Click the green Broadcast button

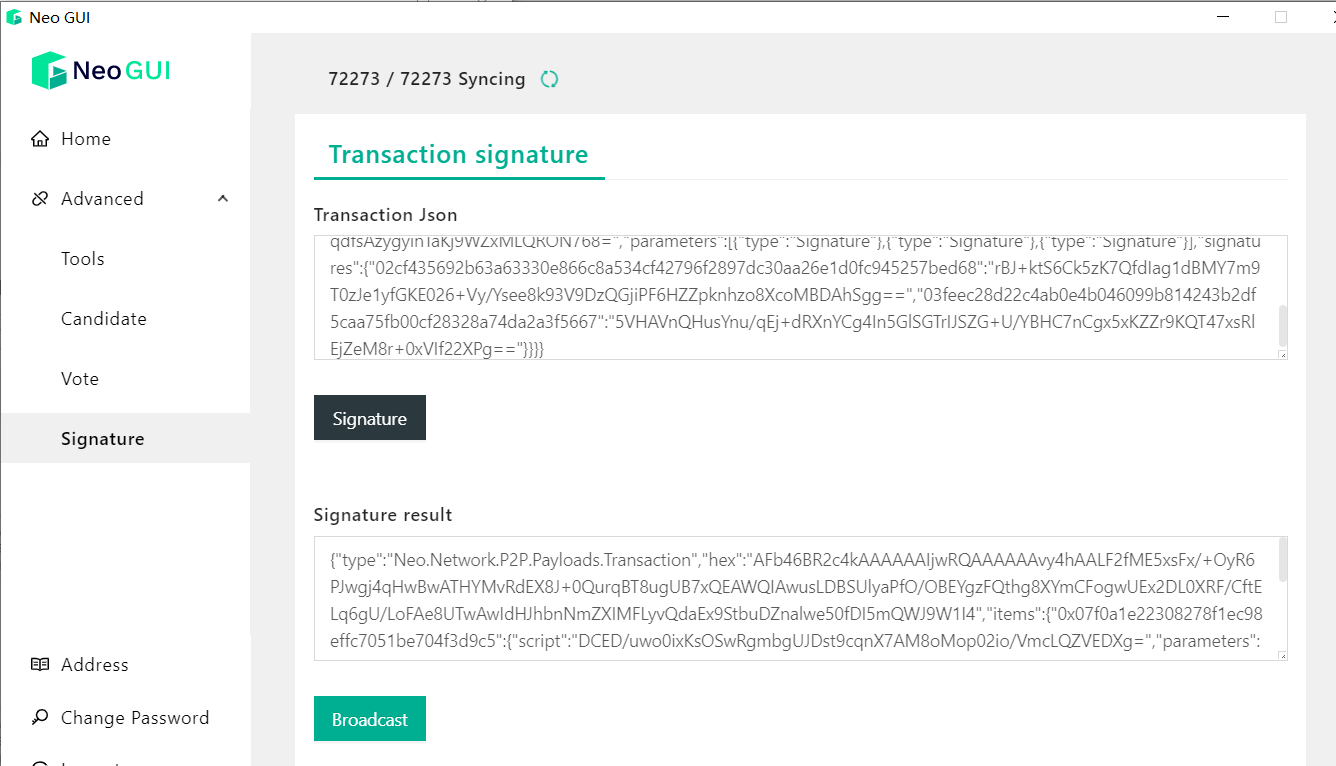[370, 719]
